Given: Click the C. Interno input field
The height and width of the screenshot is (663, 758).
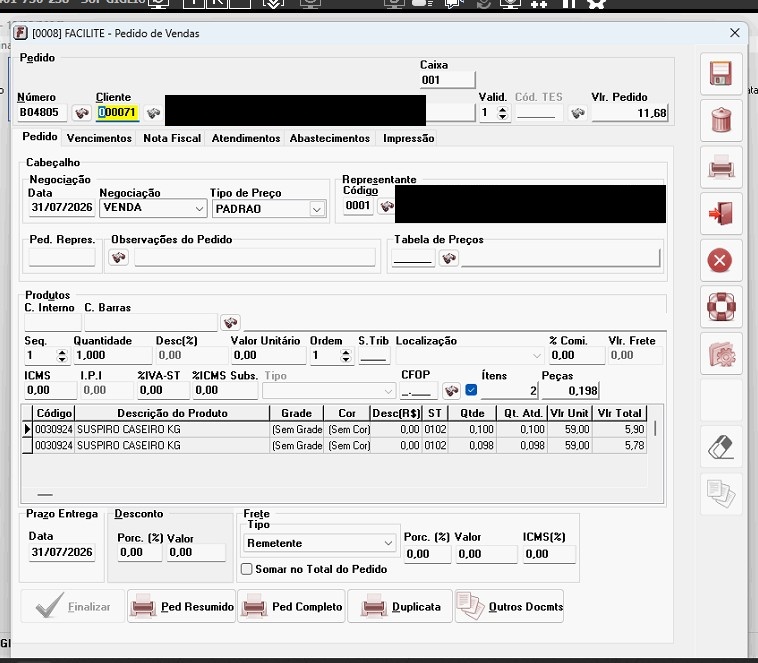Looking at the screenshot, I should pos(53,322).
